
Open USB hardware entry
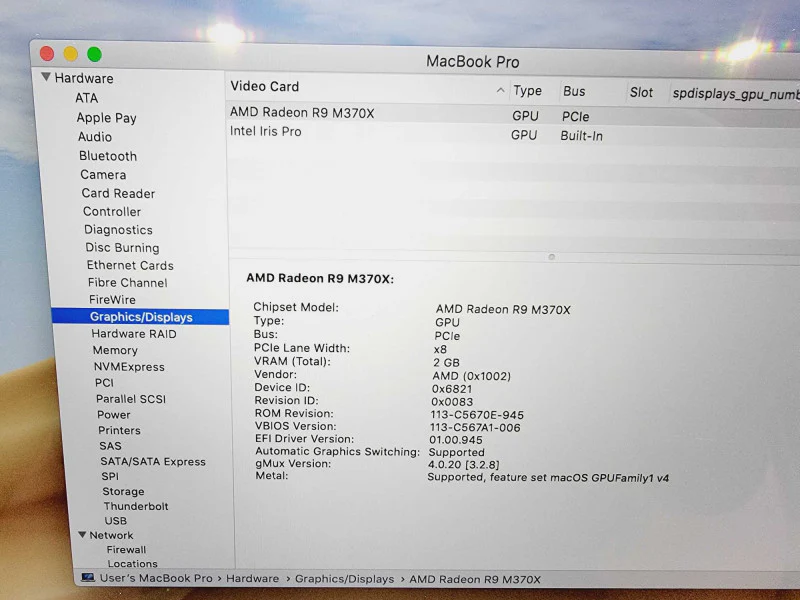point(116,521)
